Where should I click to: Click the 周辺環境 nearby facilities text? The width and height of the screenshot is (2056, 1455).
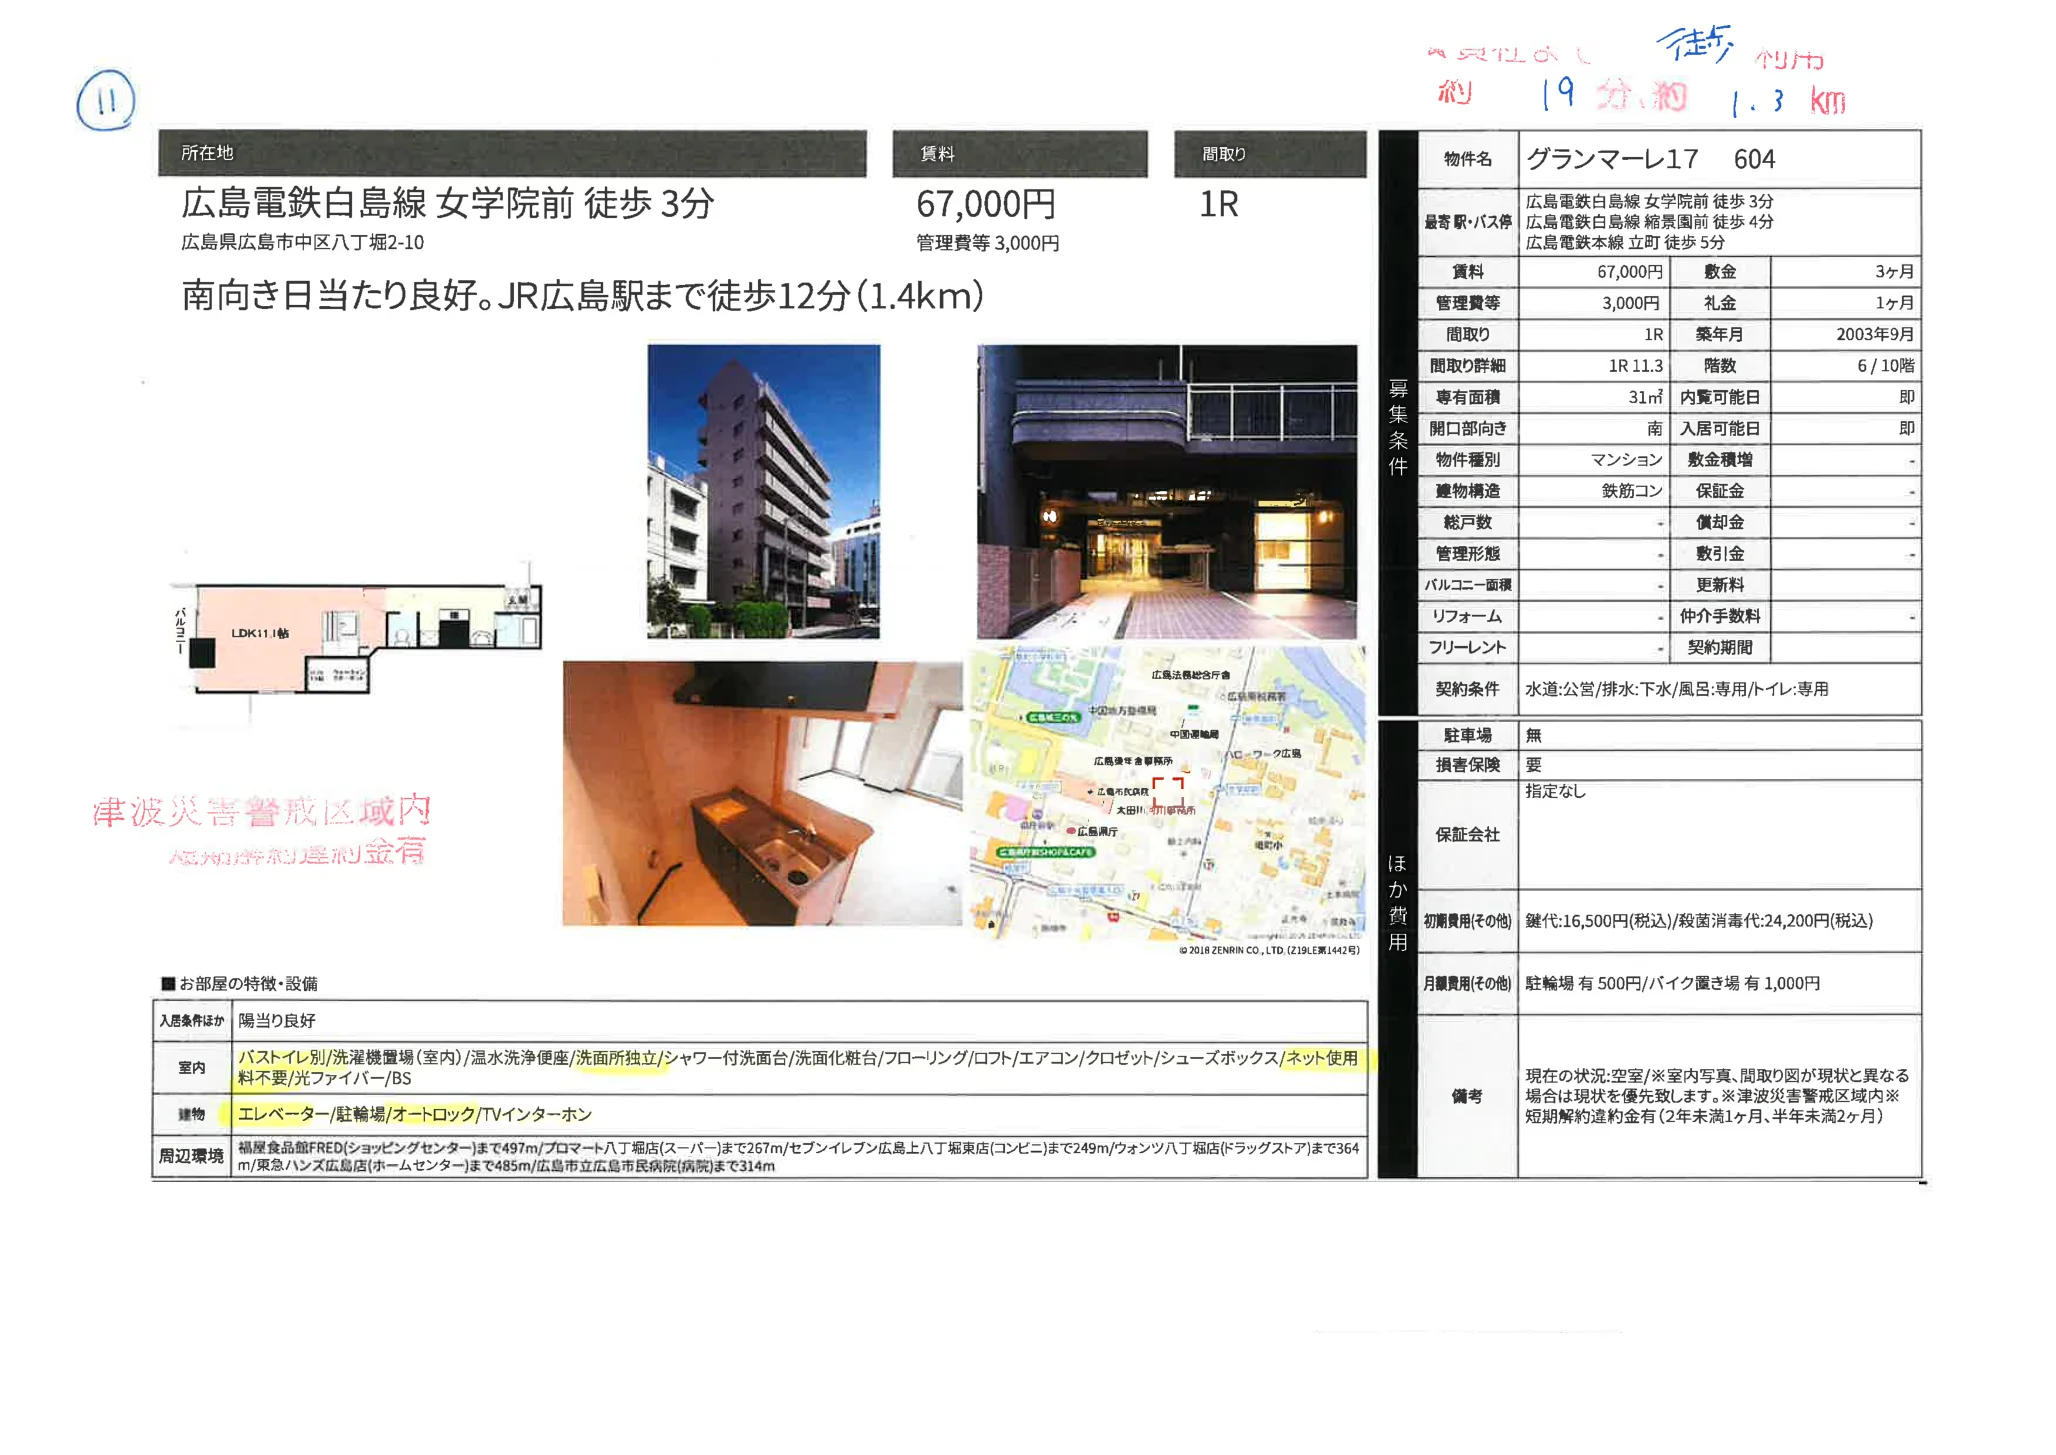click(798, 1157)
